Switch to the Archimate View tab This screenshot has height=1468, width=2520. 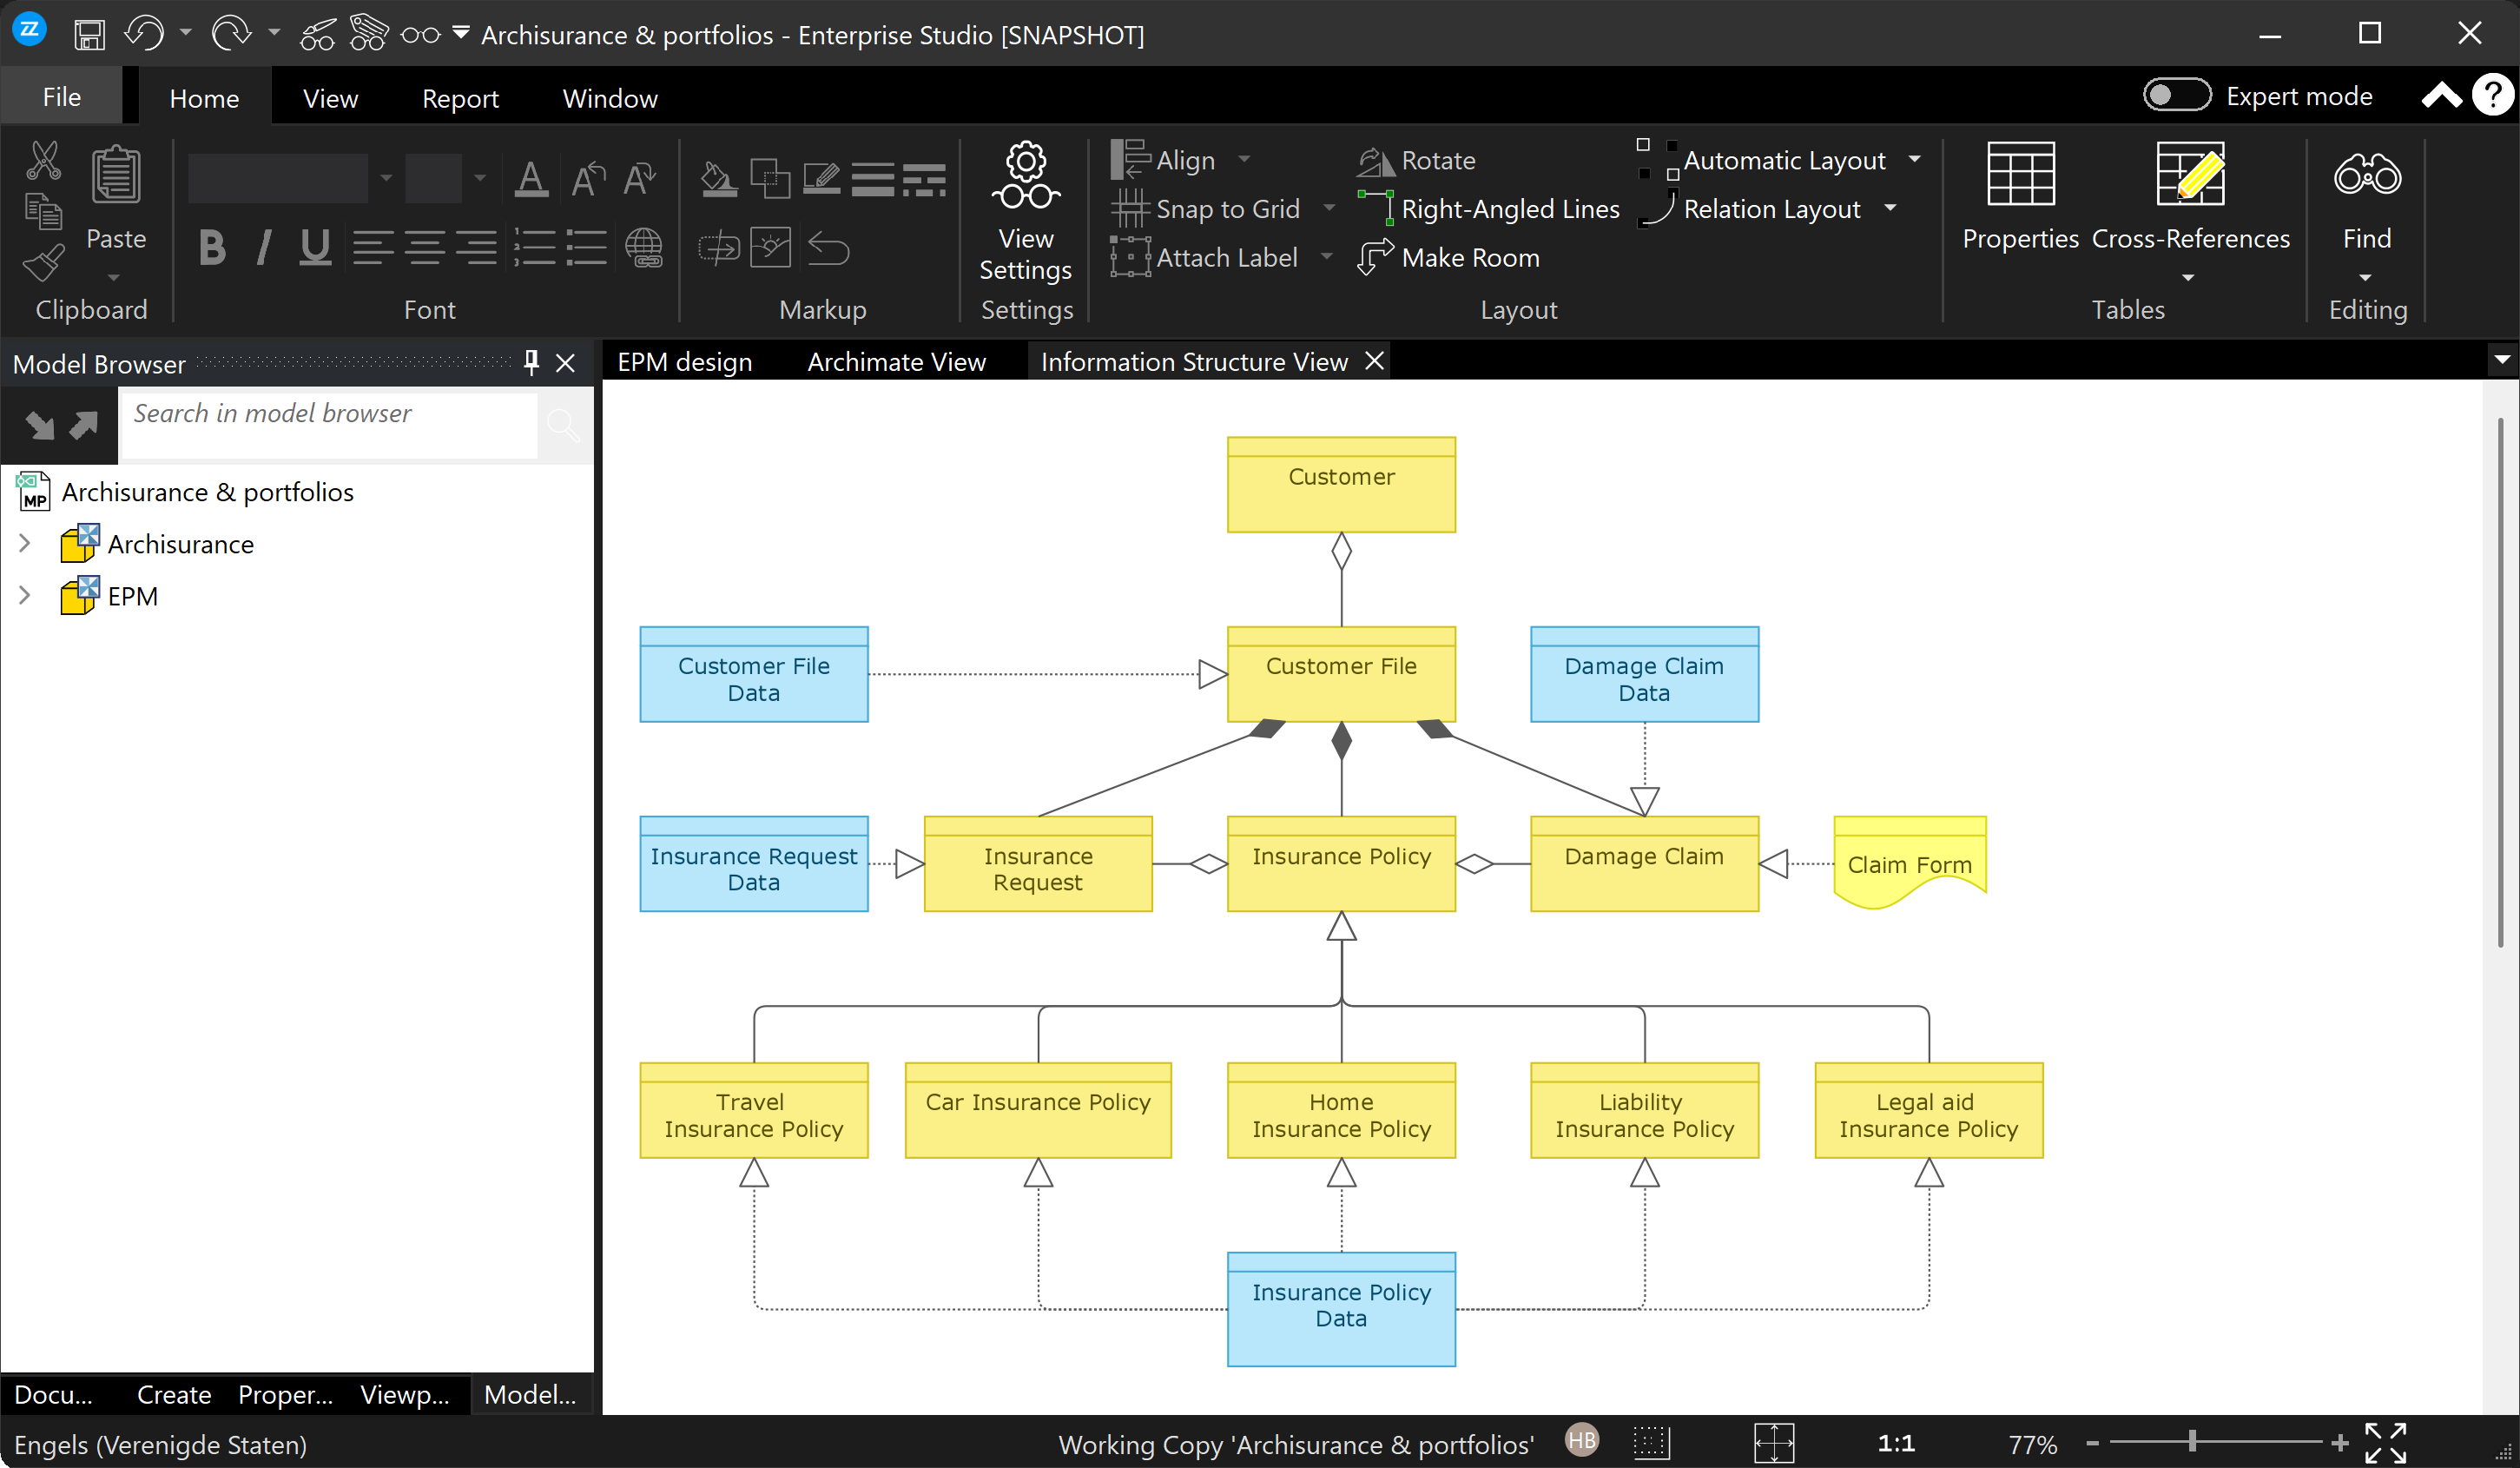coord(896,362)
